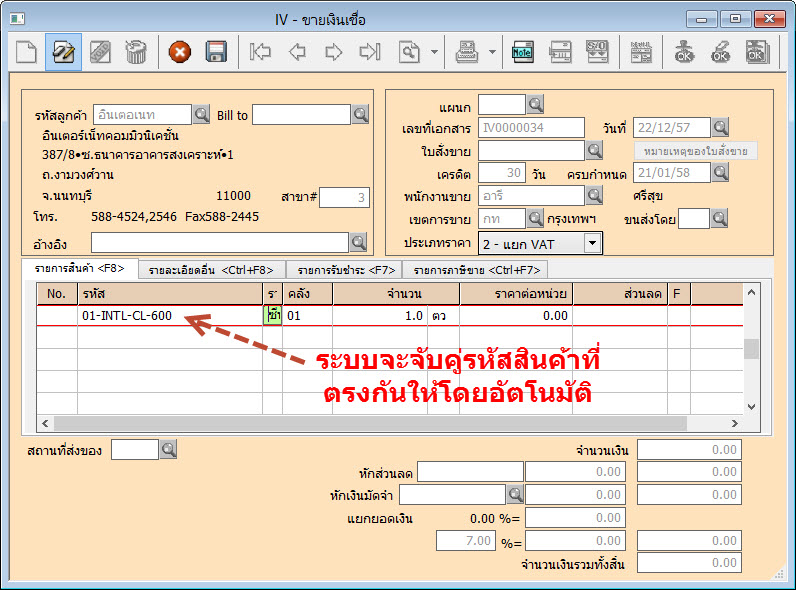
Task: Click the เครดิต days field
Action: coord(502,173)
